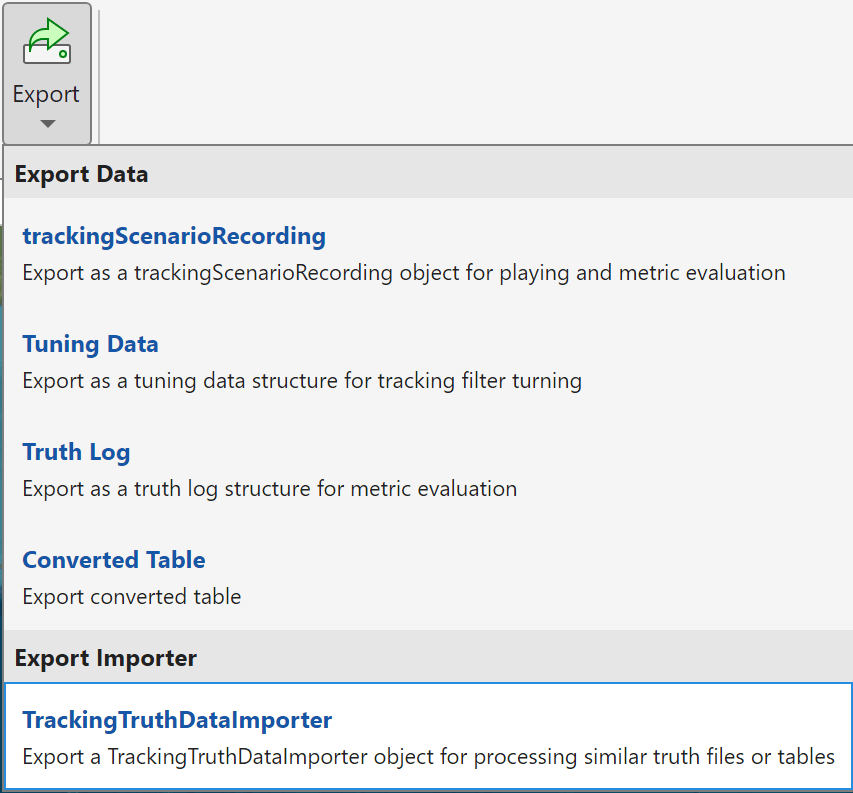Pick Converted Table from the export menu
The height and width of the screenshot is (793, 853).
point(114,560)
